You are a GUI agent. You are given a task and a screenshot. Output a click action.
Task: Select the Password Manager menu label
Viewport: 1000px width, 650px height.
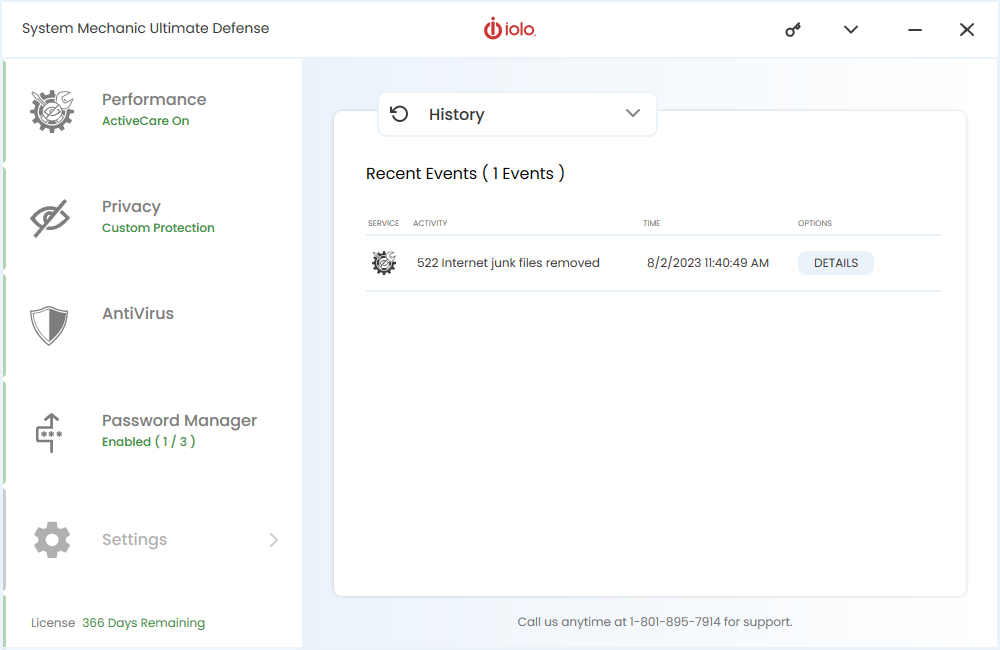179,421
